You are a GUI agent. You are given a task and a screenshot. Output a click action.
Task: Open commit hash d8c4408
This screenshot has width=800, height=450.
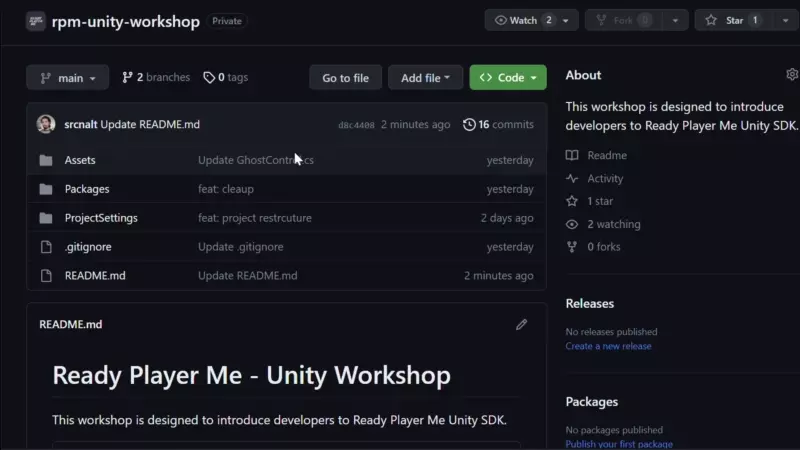click(x=356, y=125)
